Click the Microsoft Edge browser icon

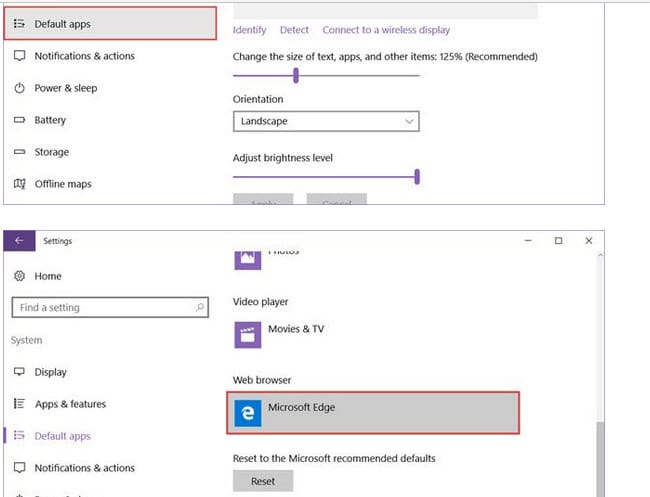click(246, 413)
